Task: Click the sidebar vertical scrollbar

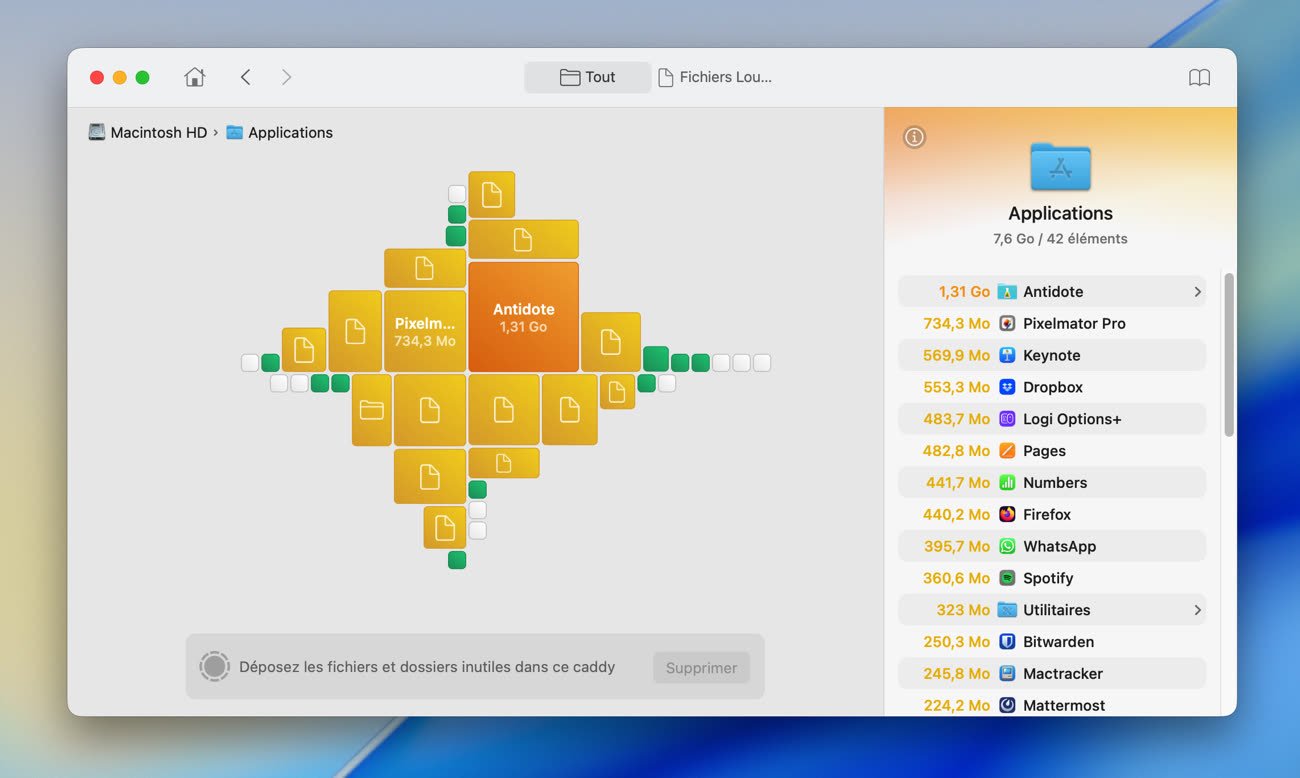Action: (x=1229, y=354)
